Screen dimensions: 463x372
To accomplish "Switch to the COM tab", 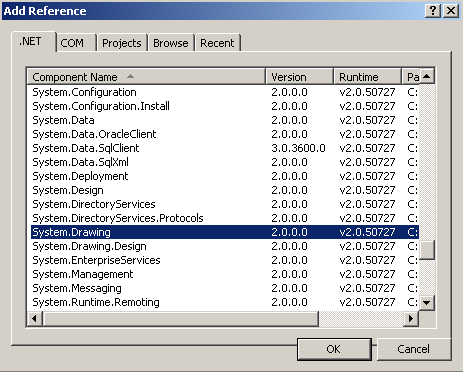I will 76,43.
